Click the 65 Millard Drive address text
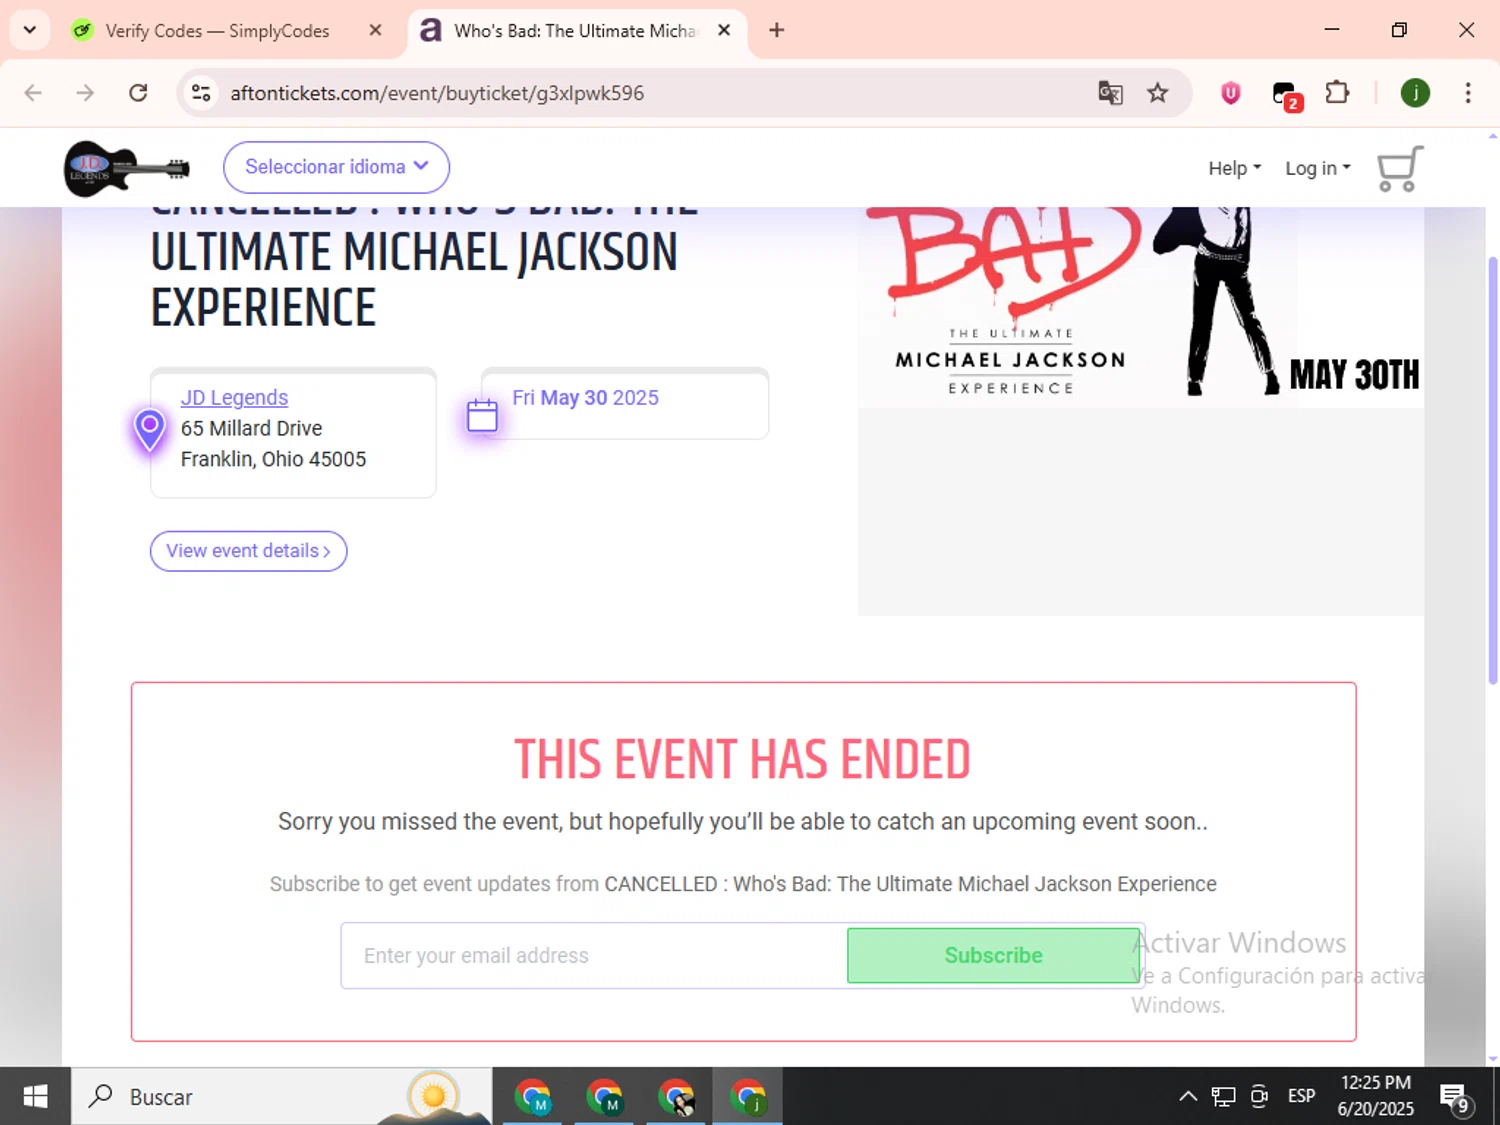 click(251, 428)
